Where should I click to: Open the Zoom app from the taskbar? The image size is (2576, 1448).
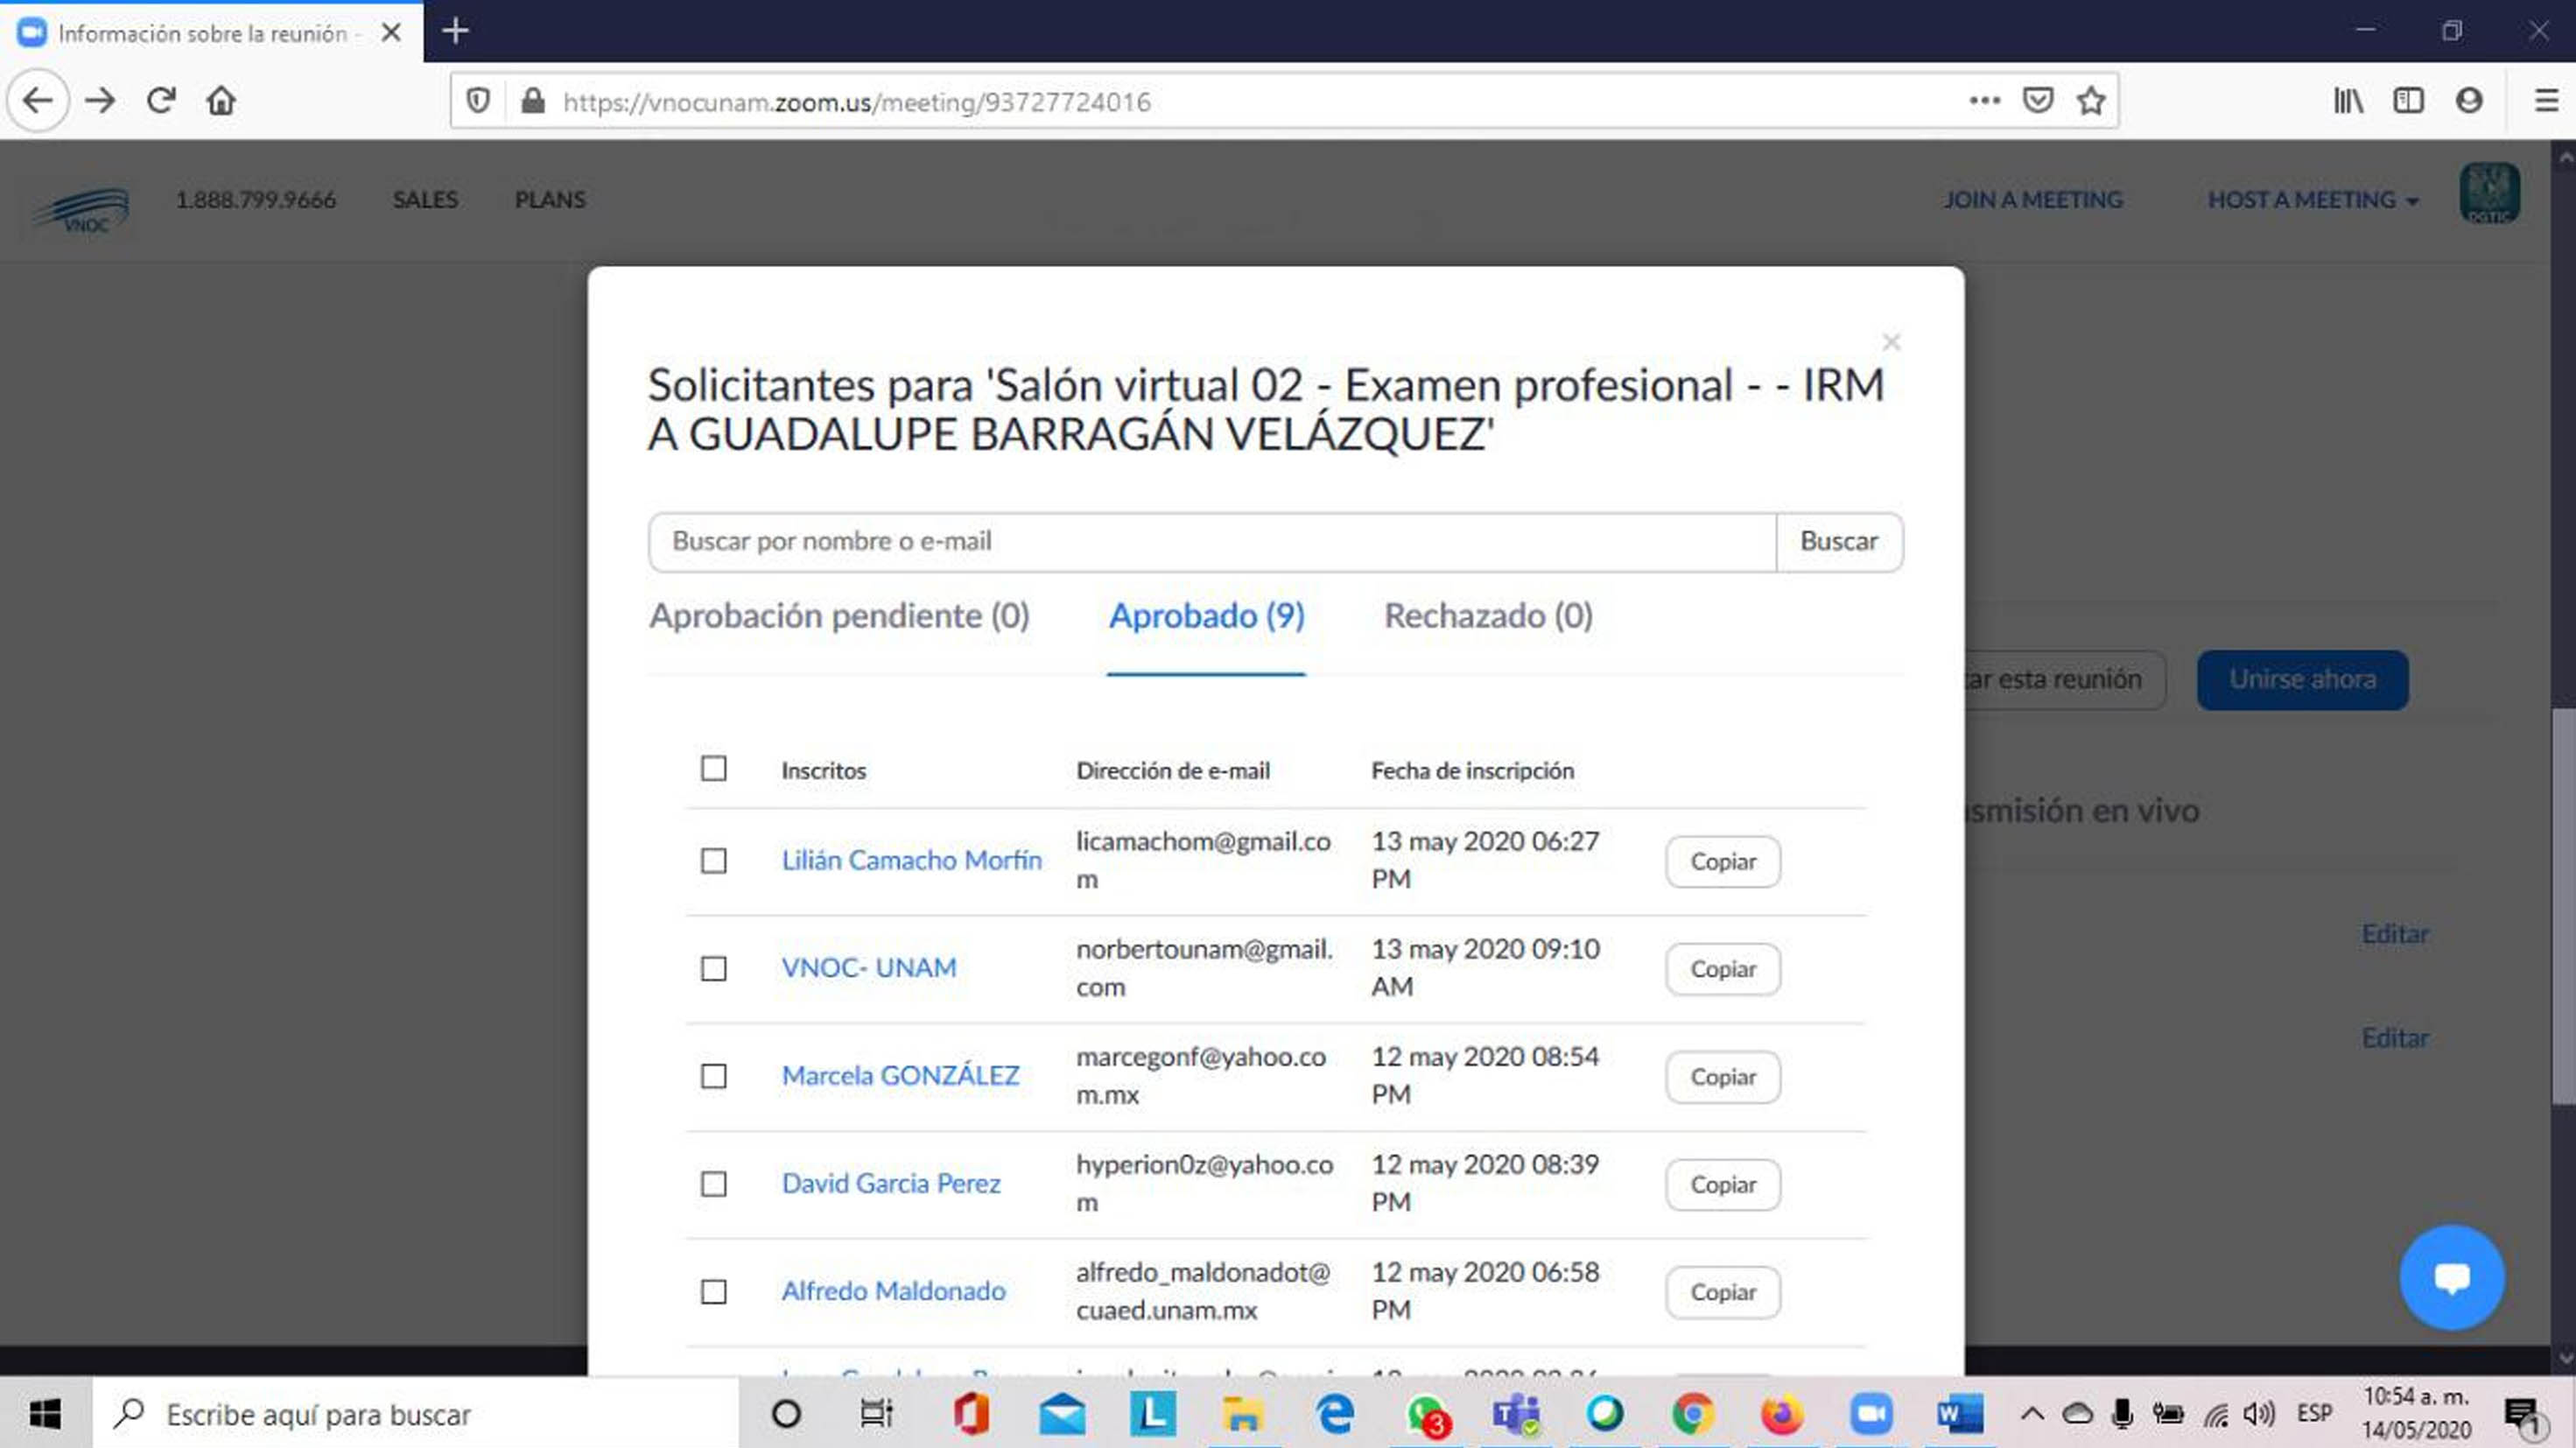(1871, 1414)
